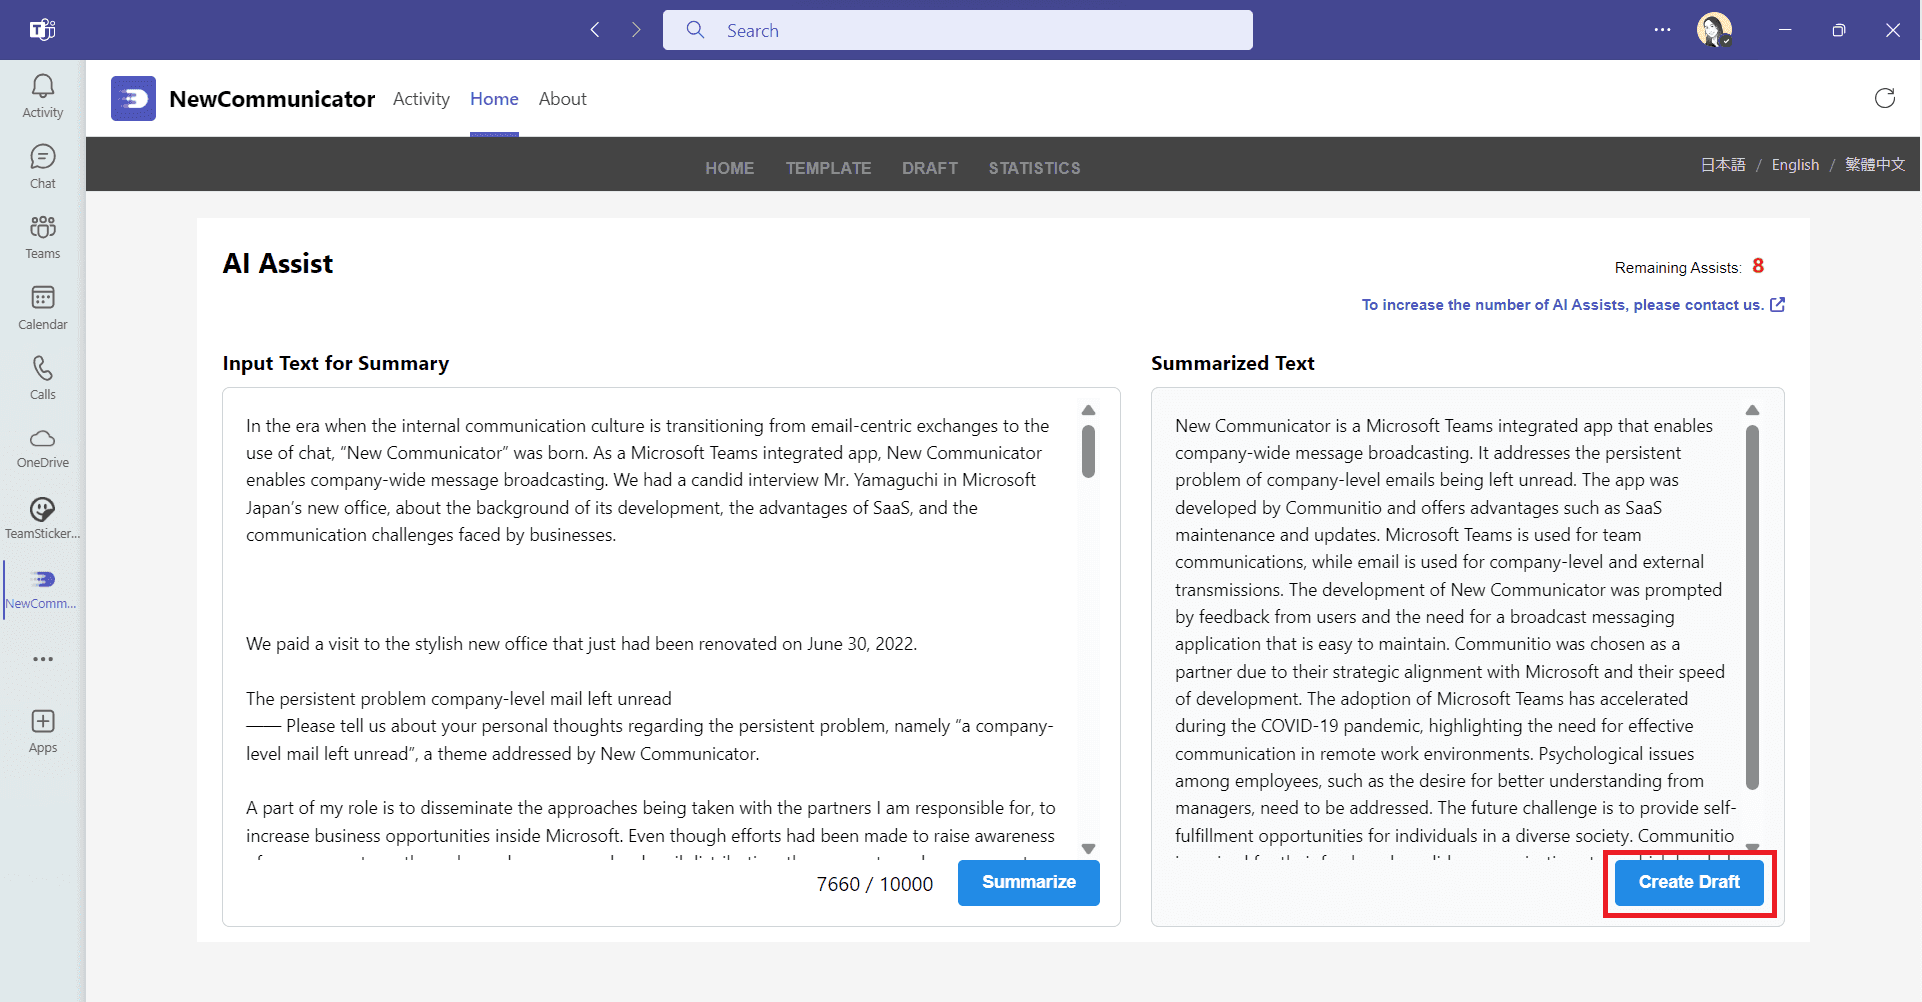Image resolution: width=1922 pixels, height=1002 pixels.
Task: Open Chat in Teams sidebar
Action: click(x=43, y=167)
